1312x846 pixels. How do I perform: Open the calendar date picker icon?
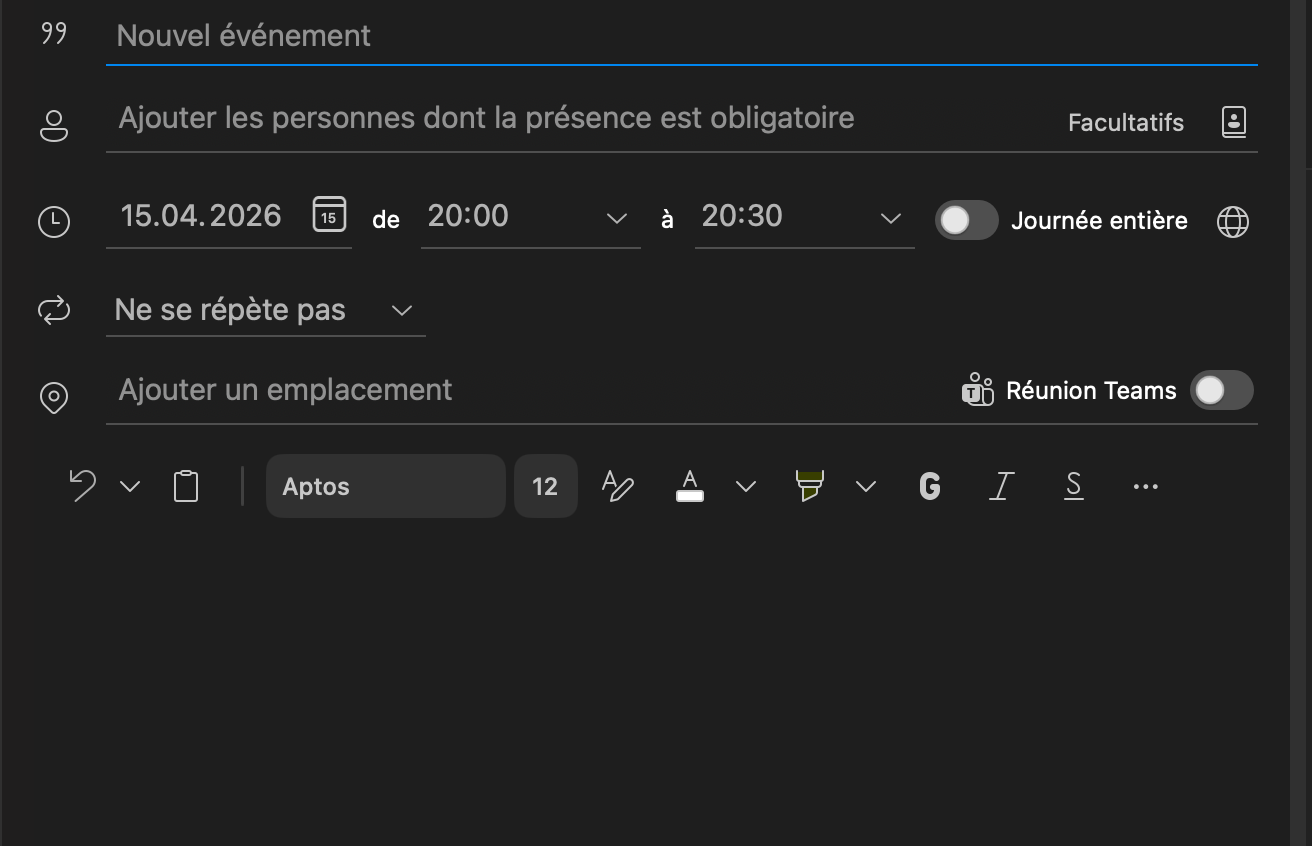pyautogui.click(x=329, y=215)
